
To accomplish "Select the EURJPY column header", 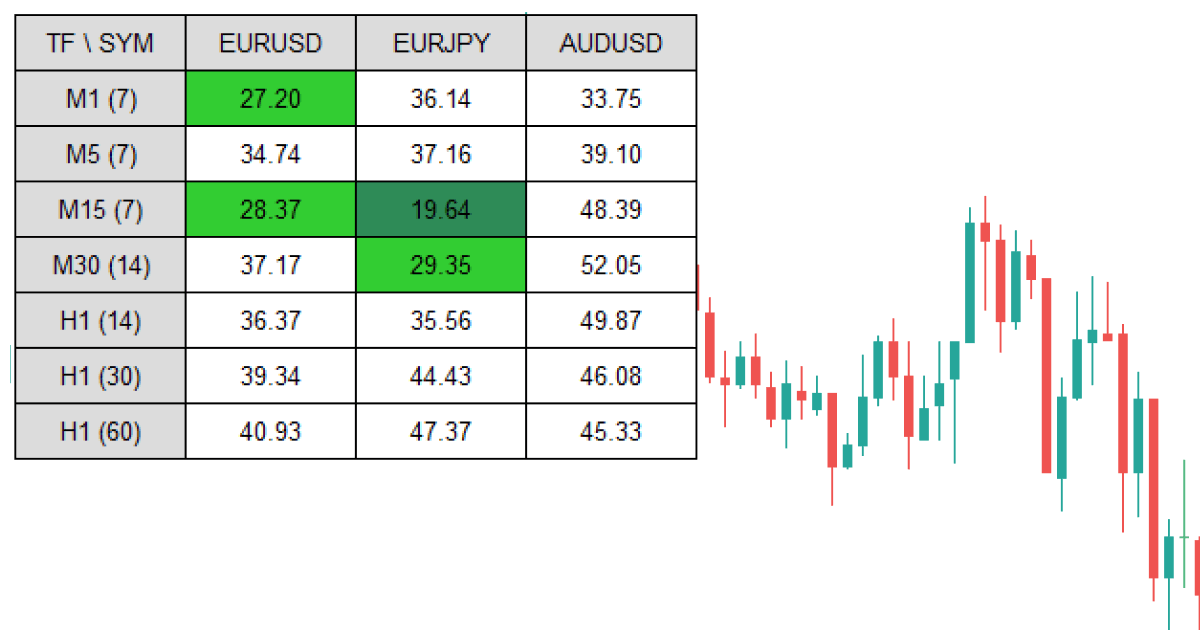I will pyautogui.click(x=441, y=43).
